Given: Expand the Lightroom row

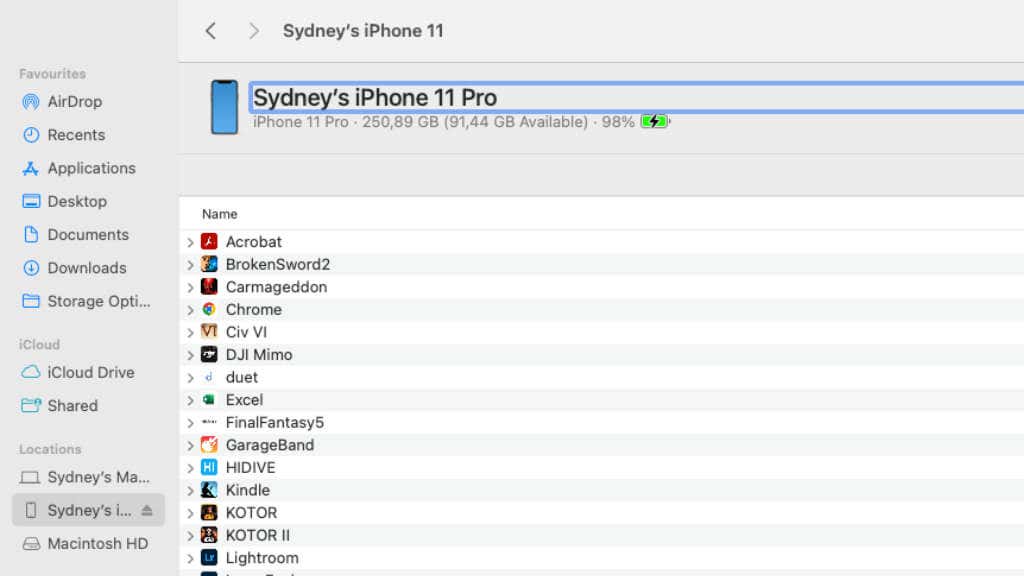Looking at the screenshot, I should pyautogui.click(x=190, y=558).
